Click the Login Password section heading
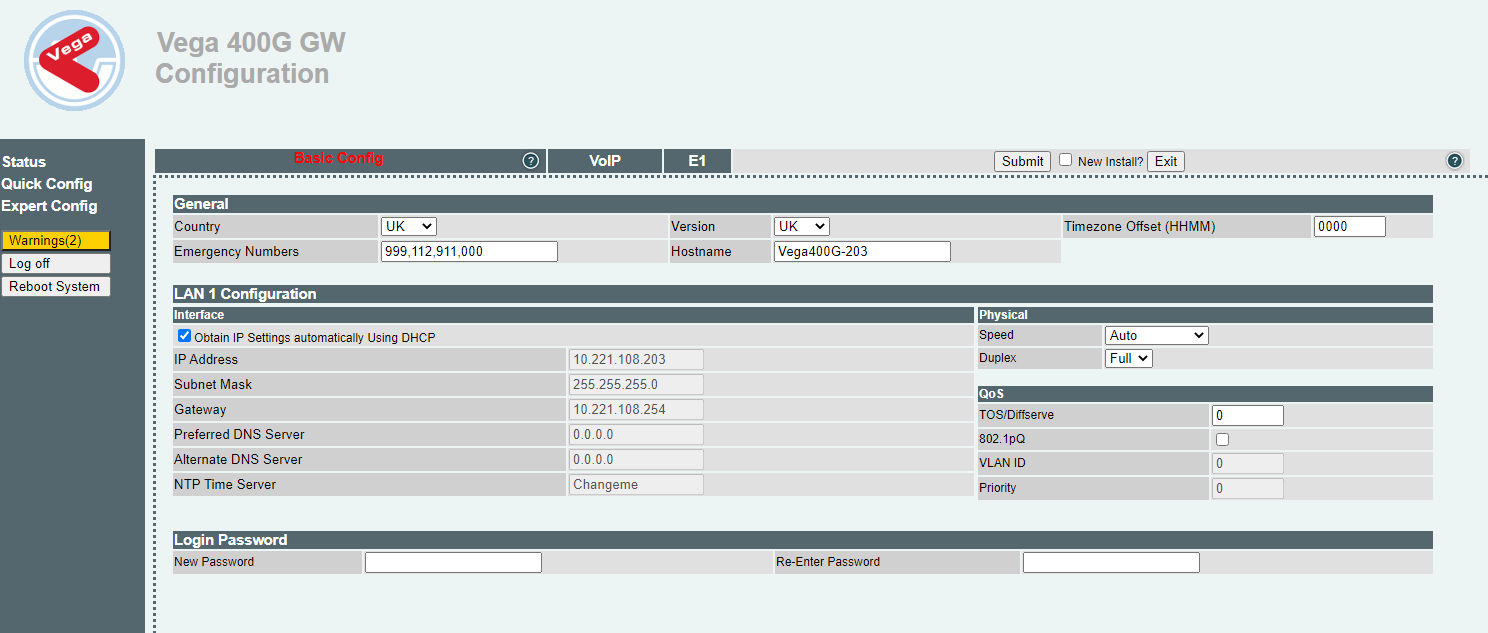Image resolution: width=1488 pixels, height=633 pixels. (230, 540)
